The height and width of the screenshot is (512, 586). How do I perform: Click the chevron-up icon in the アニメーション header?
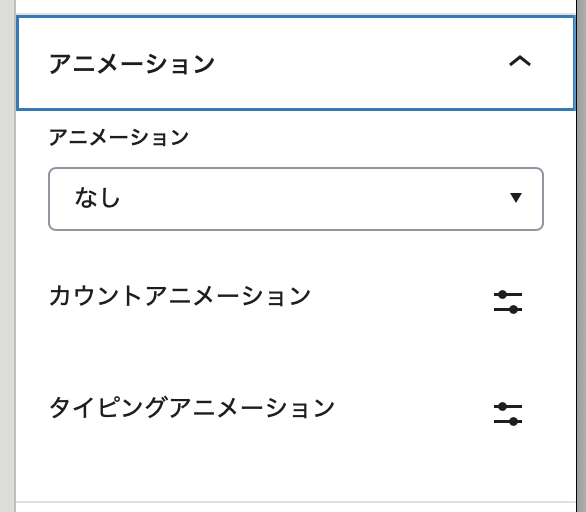pyautogui.click(x=520, y=61)
